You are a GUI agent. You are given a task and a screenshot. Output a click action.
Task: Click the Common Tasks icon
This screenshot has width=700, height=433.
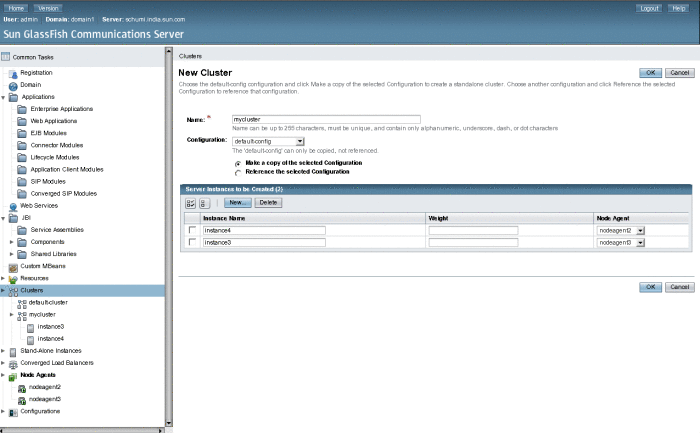point(5,57)
